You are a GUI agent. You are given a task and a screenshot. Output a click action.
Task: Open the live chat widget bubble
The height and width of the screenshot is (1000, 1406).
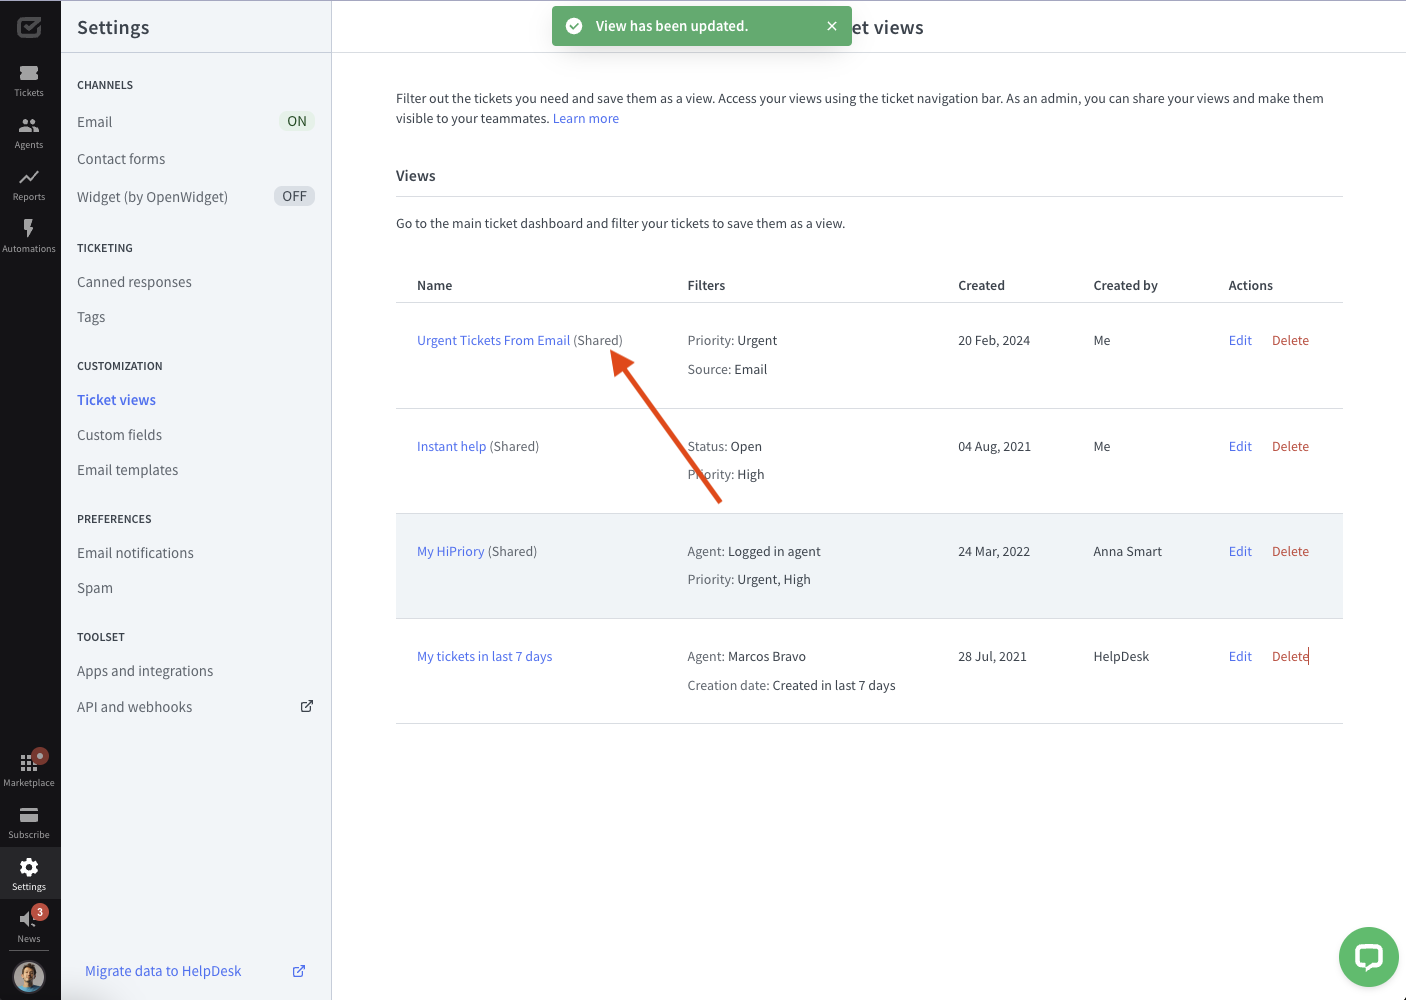(x=1368, y=957)
